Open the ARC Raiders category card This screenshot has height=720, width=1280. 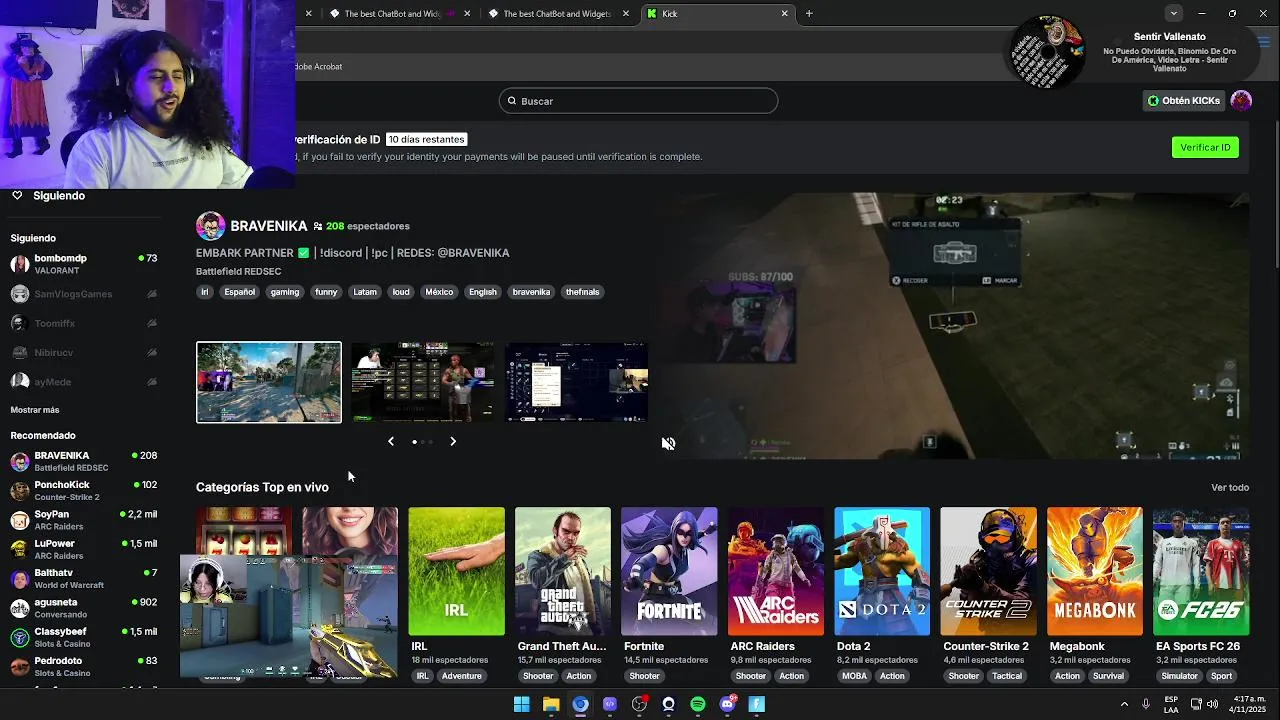tap(776, 571)
